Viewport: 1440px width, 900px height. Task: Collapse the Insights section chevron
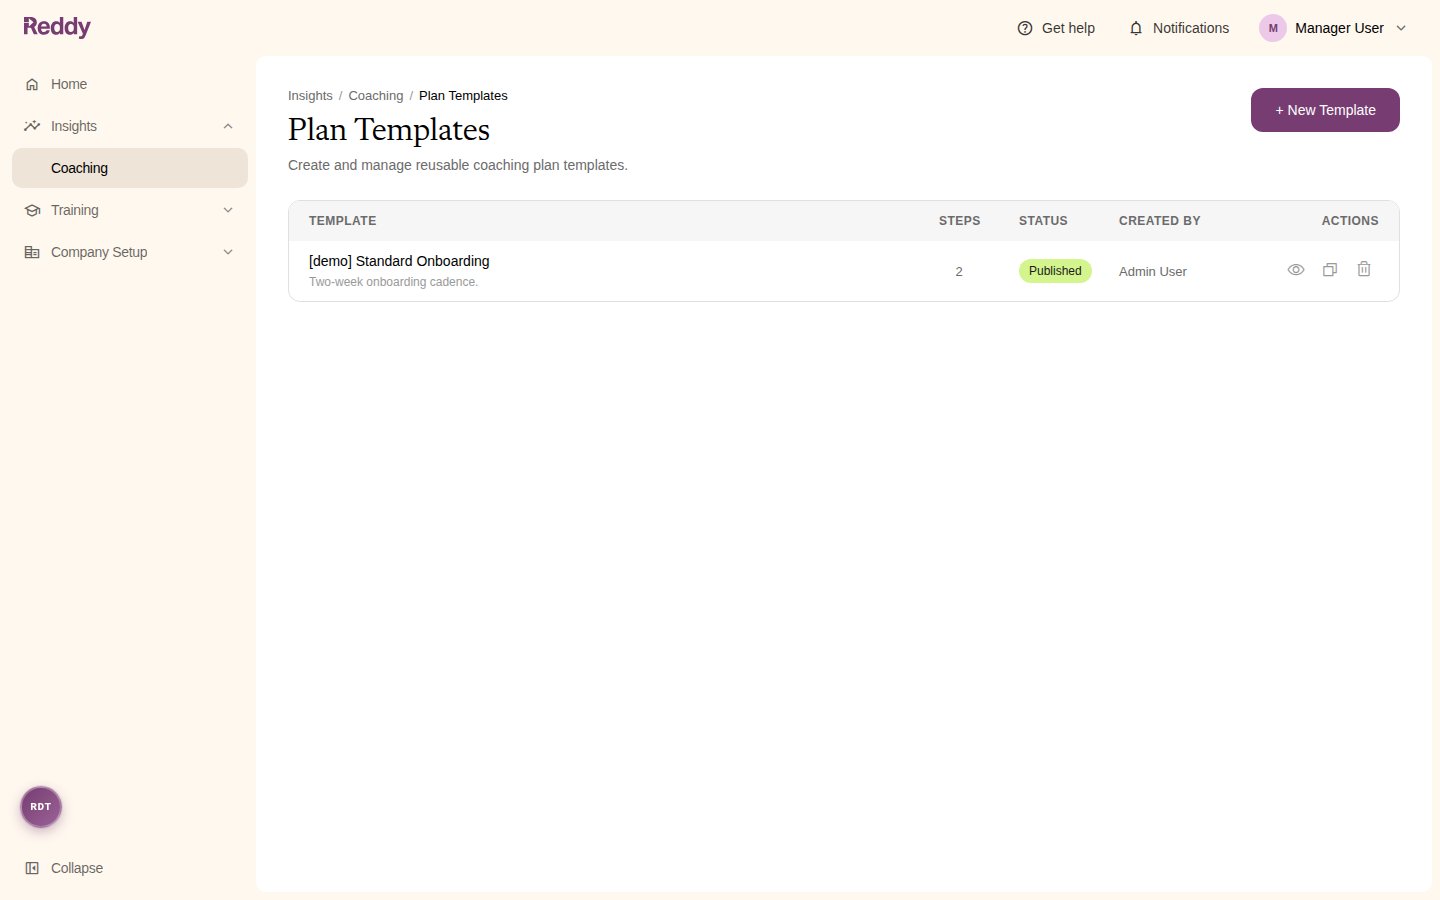pos(228,126)
